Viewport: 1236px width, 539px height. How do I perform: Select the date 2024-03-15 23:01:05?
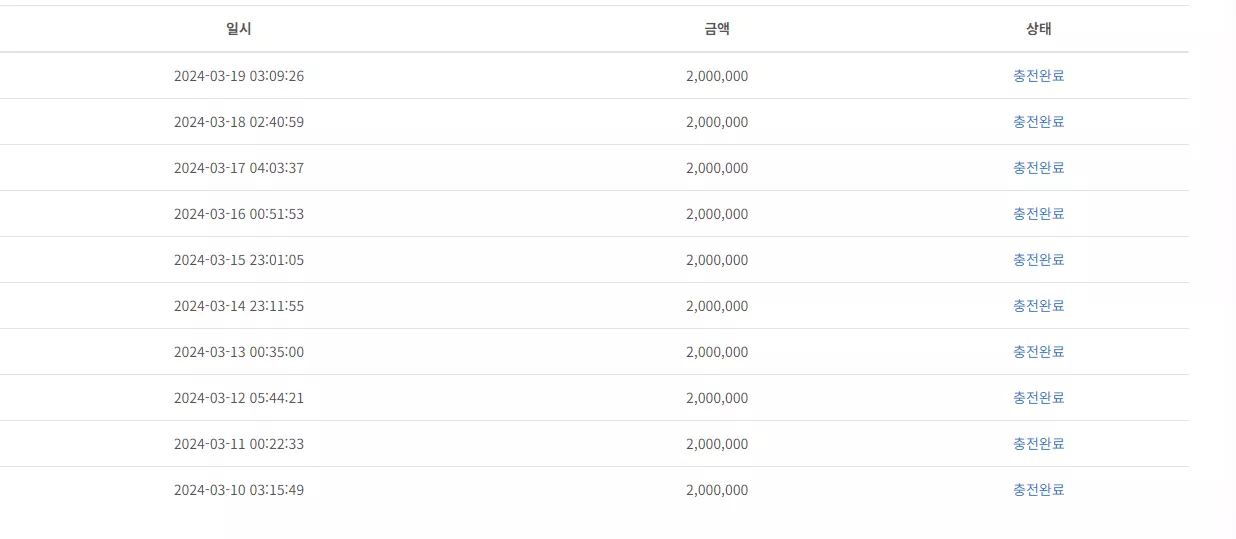tap(239, 260)
